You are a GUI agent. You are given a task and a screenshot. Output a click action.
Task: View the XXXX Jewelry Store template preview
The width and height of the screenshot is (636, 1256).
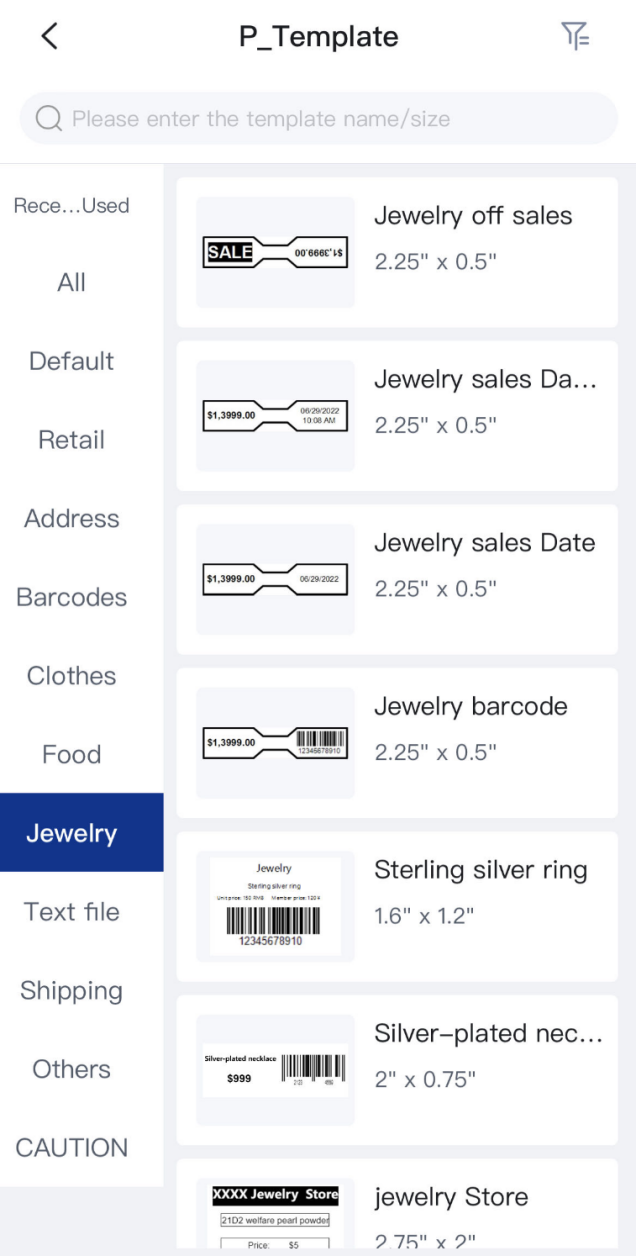point(275,1215)
